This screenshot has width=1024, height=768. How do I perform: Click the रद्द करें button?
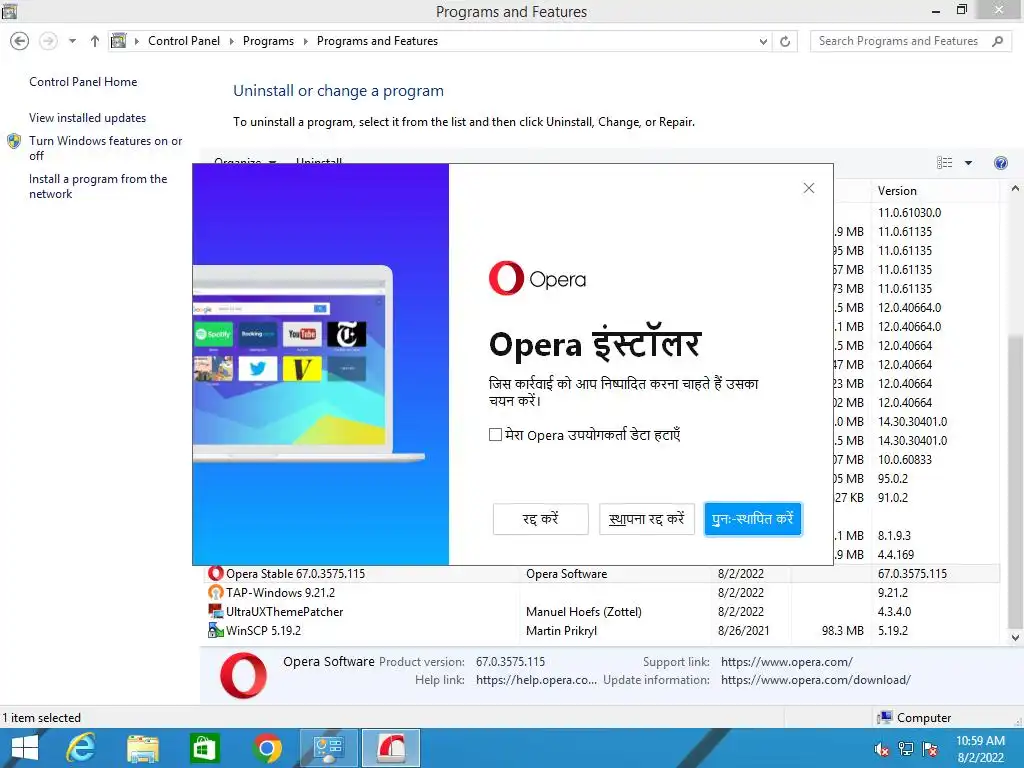540,519
